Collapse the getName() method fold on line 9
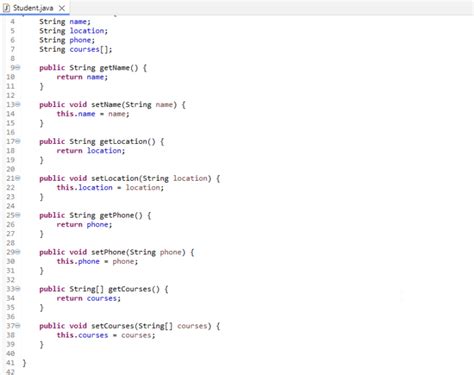Image resolution: width=474 pixels, height=375 pixels. coord(18,68)
